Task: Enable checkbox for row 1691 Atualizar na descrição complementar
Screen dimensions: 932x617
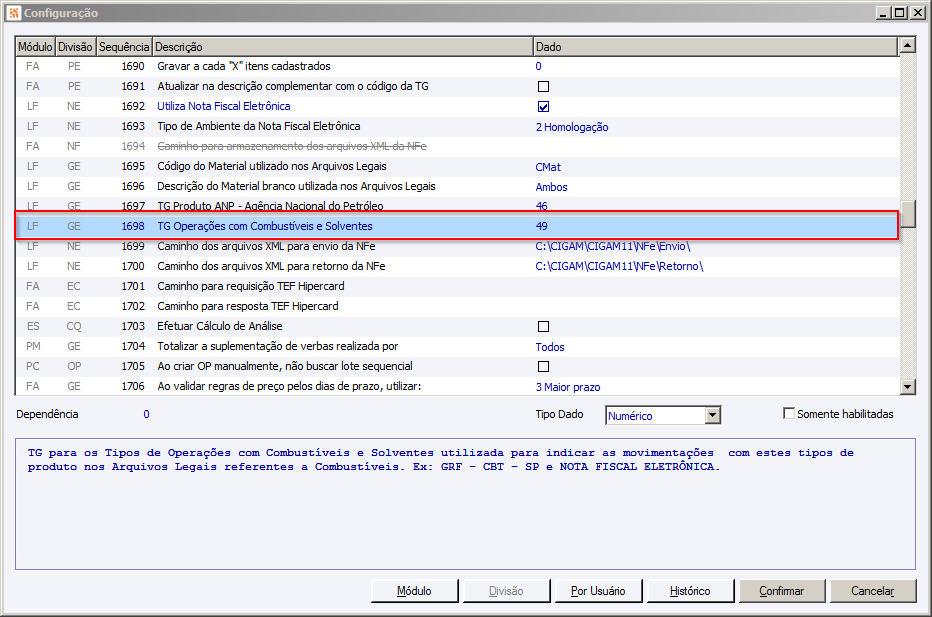Action: point(543,87)
